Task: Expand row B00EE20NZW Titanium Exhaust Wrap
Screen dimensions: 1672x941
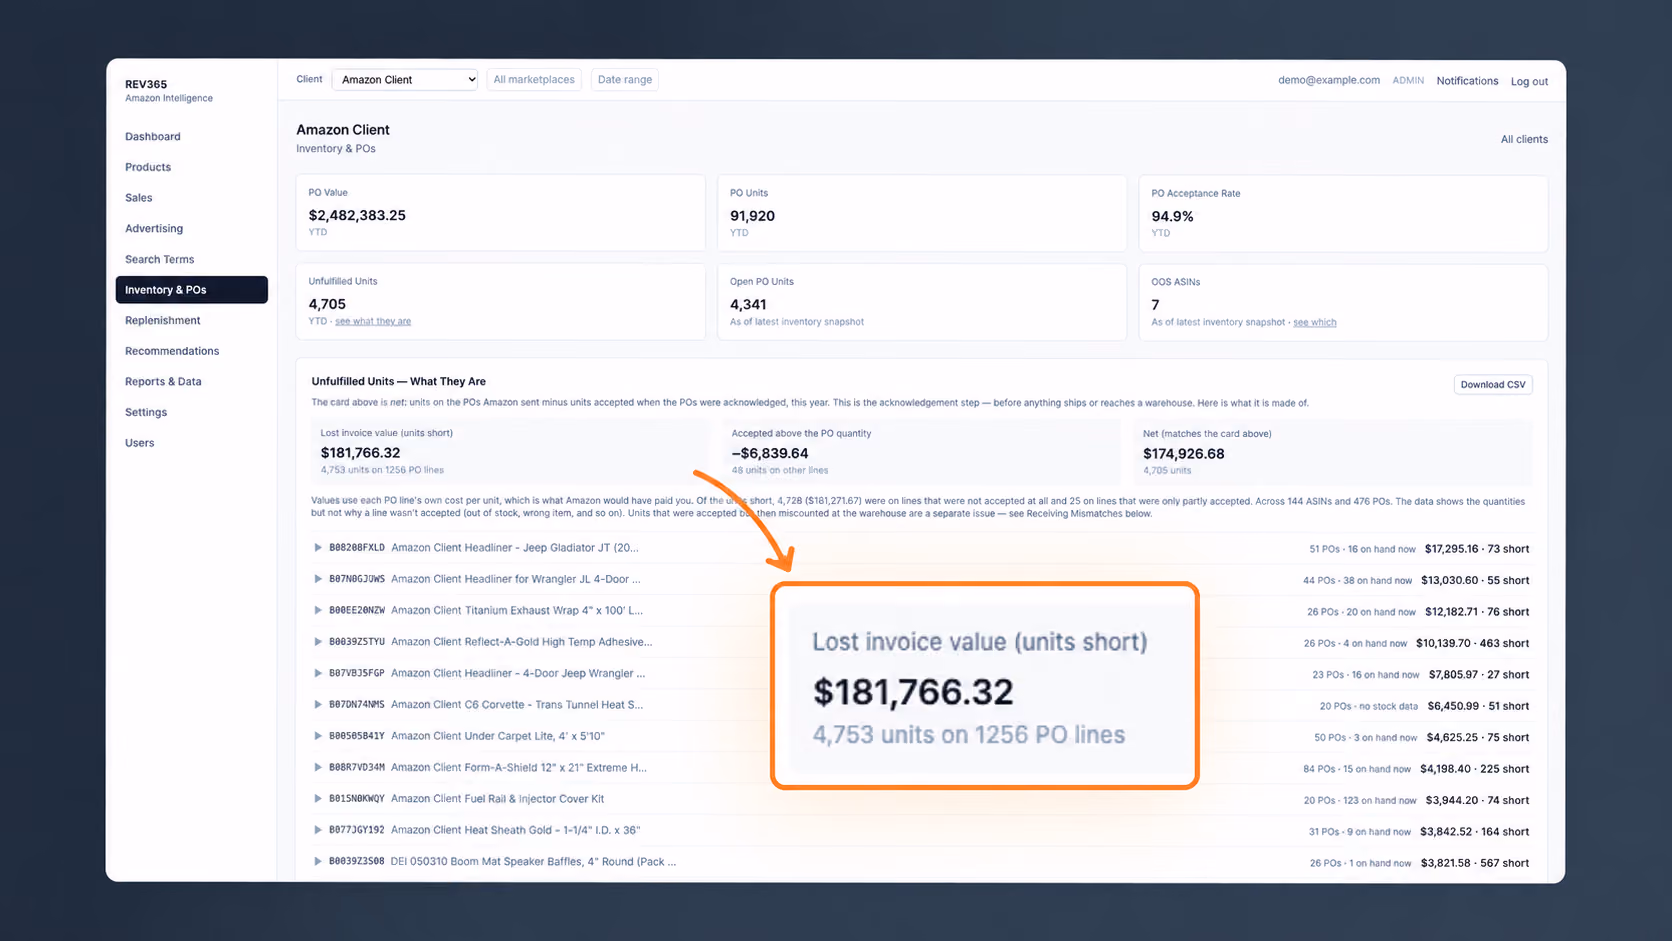Action: 318,610
